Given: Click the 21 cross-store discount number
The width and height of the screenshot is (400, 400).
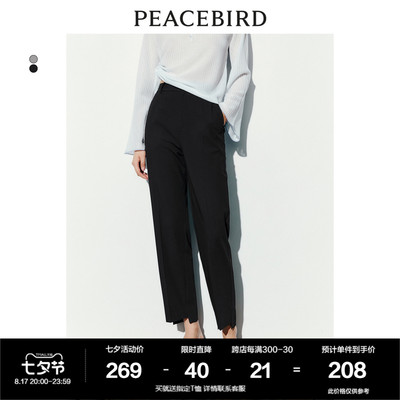Looking at the screenshot, I should pyautogui.click(x=260, y=371).
